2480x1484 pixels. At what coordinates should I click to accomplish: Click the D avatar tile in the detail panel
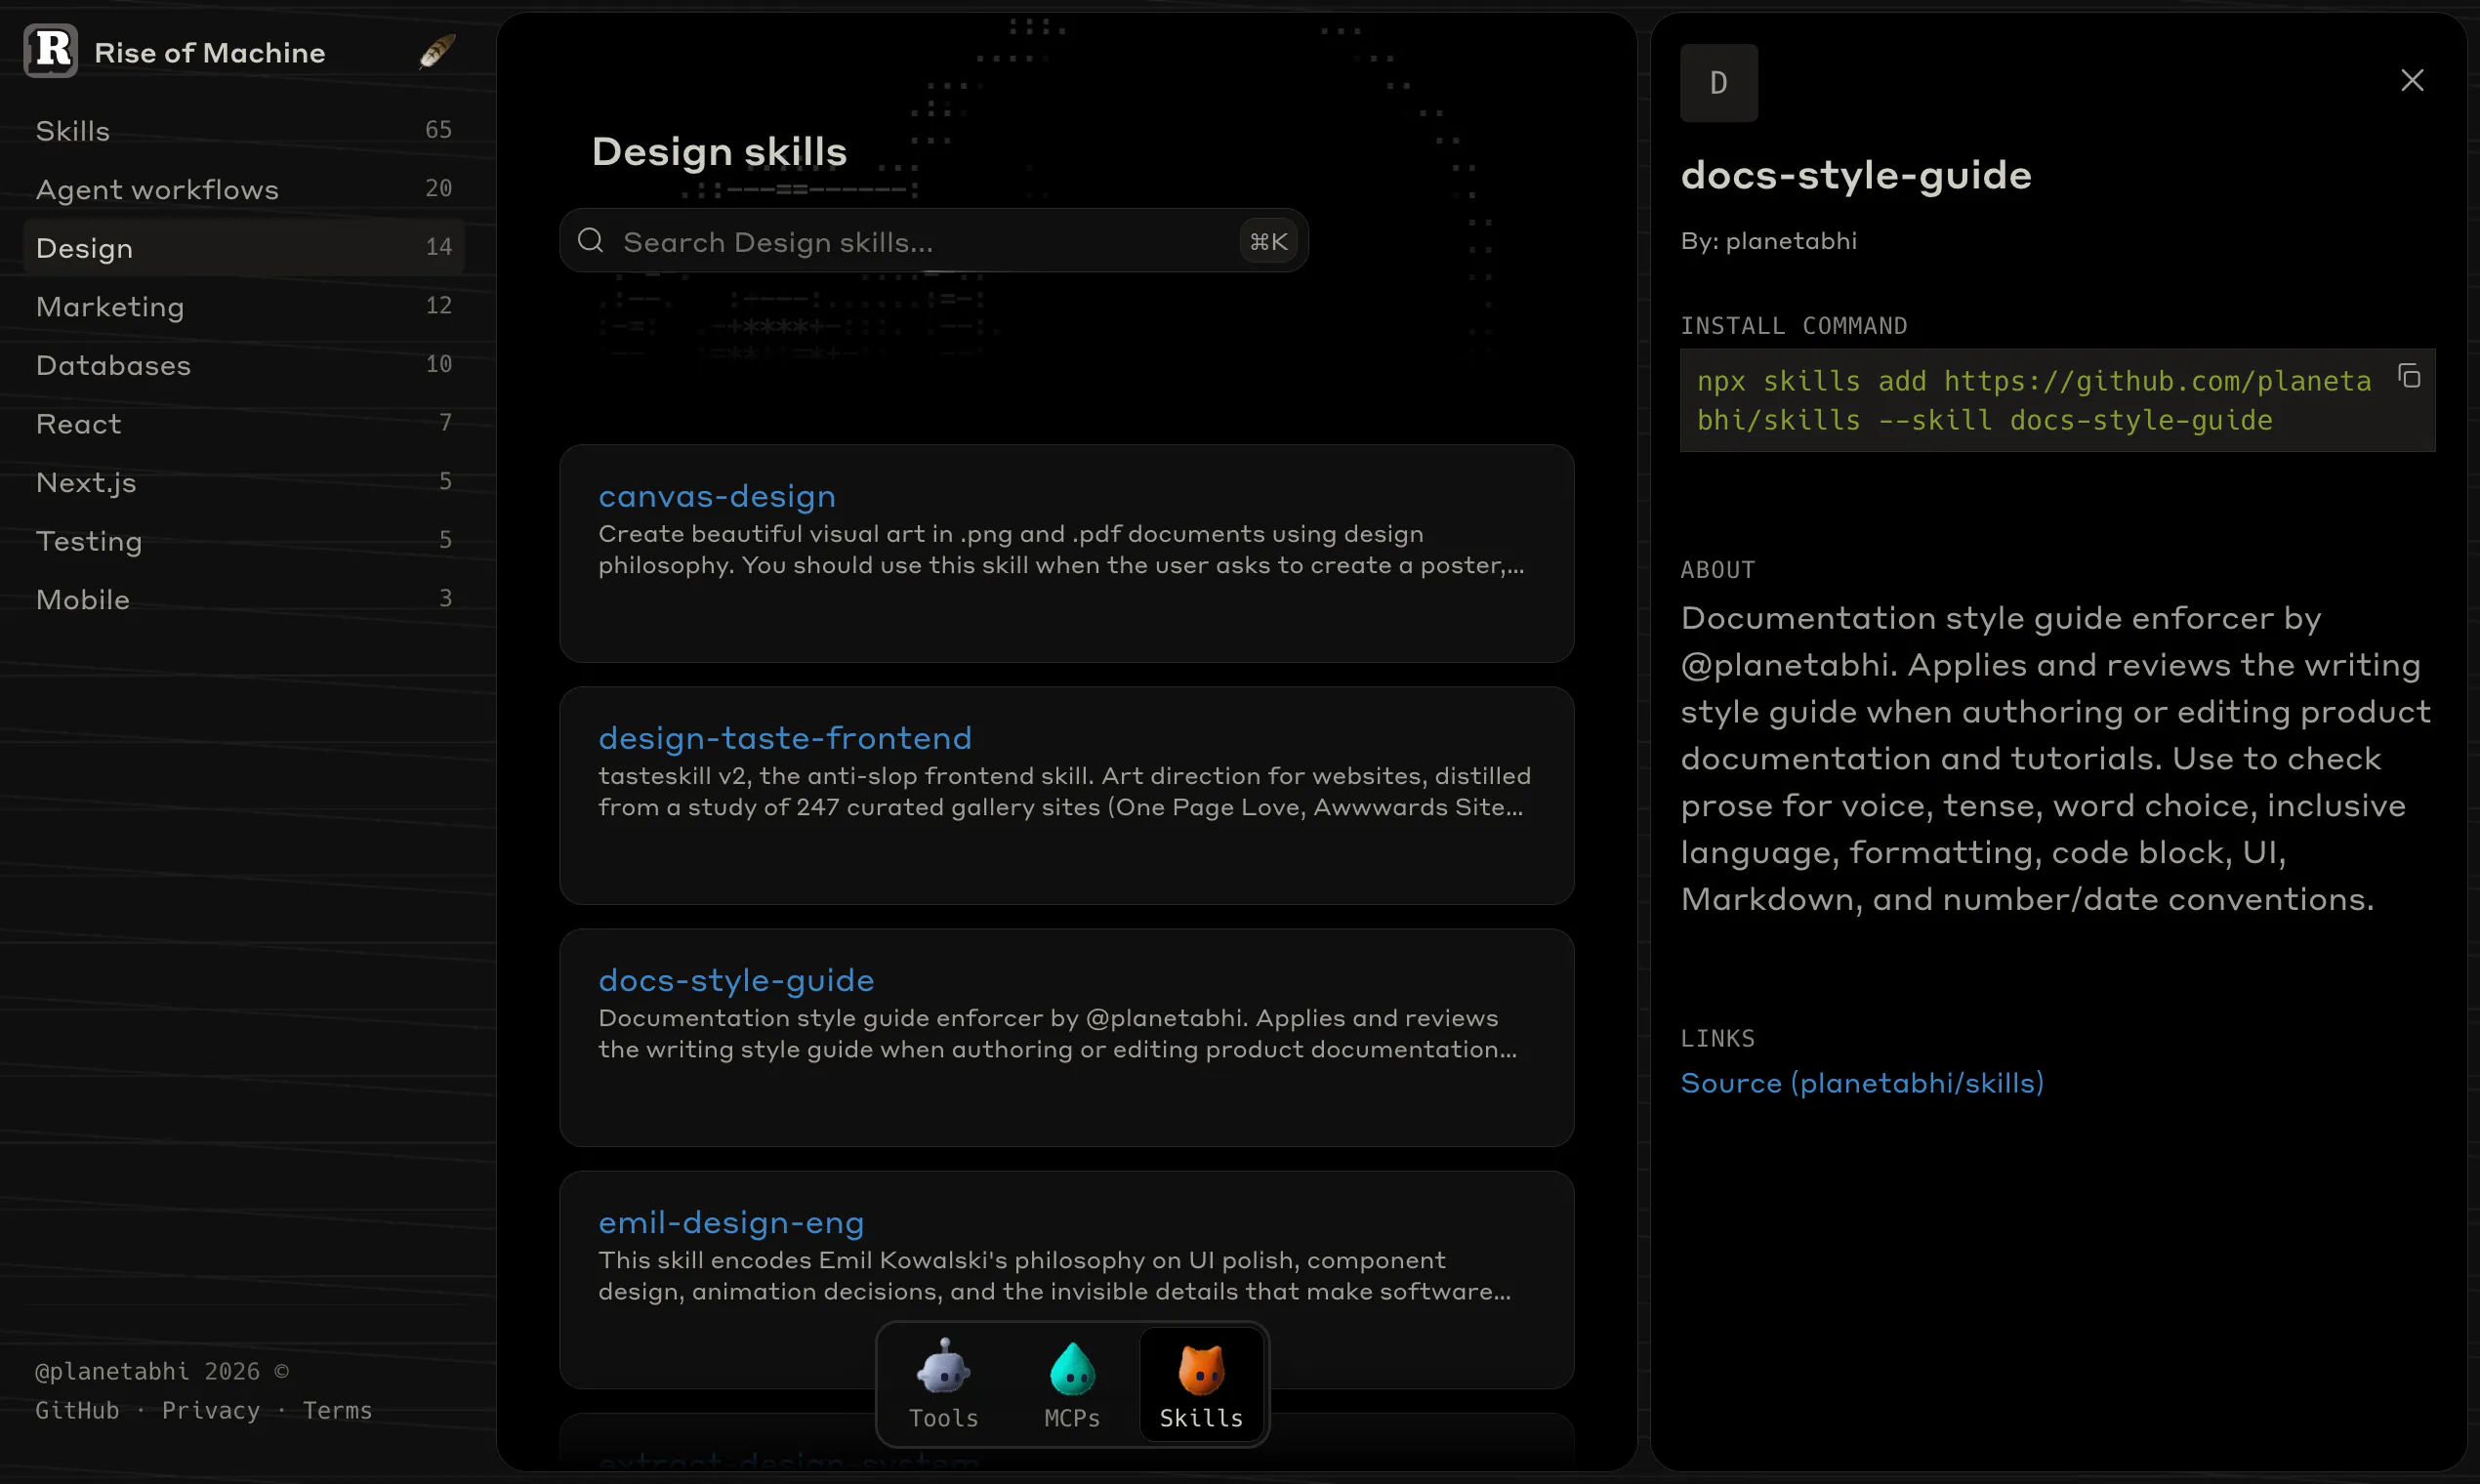[1718, 83]
